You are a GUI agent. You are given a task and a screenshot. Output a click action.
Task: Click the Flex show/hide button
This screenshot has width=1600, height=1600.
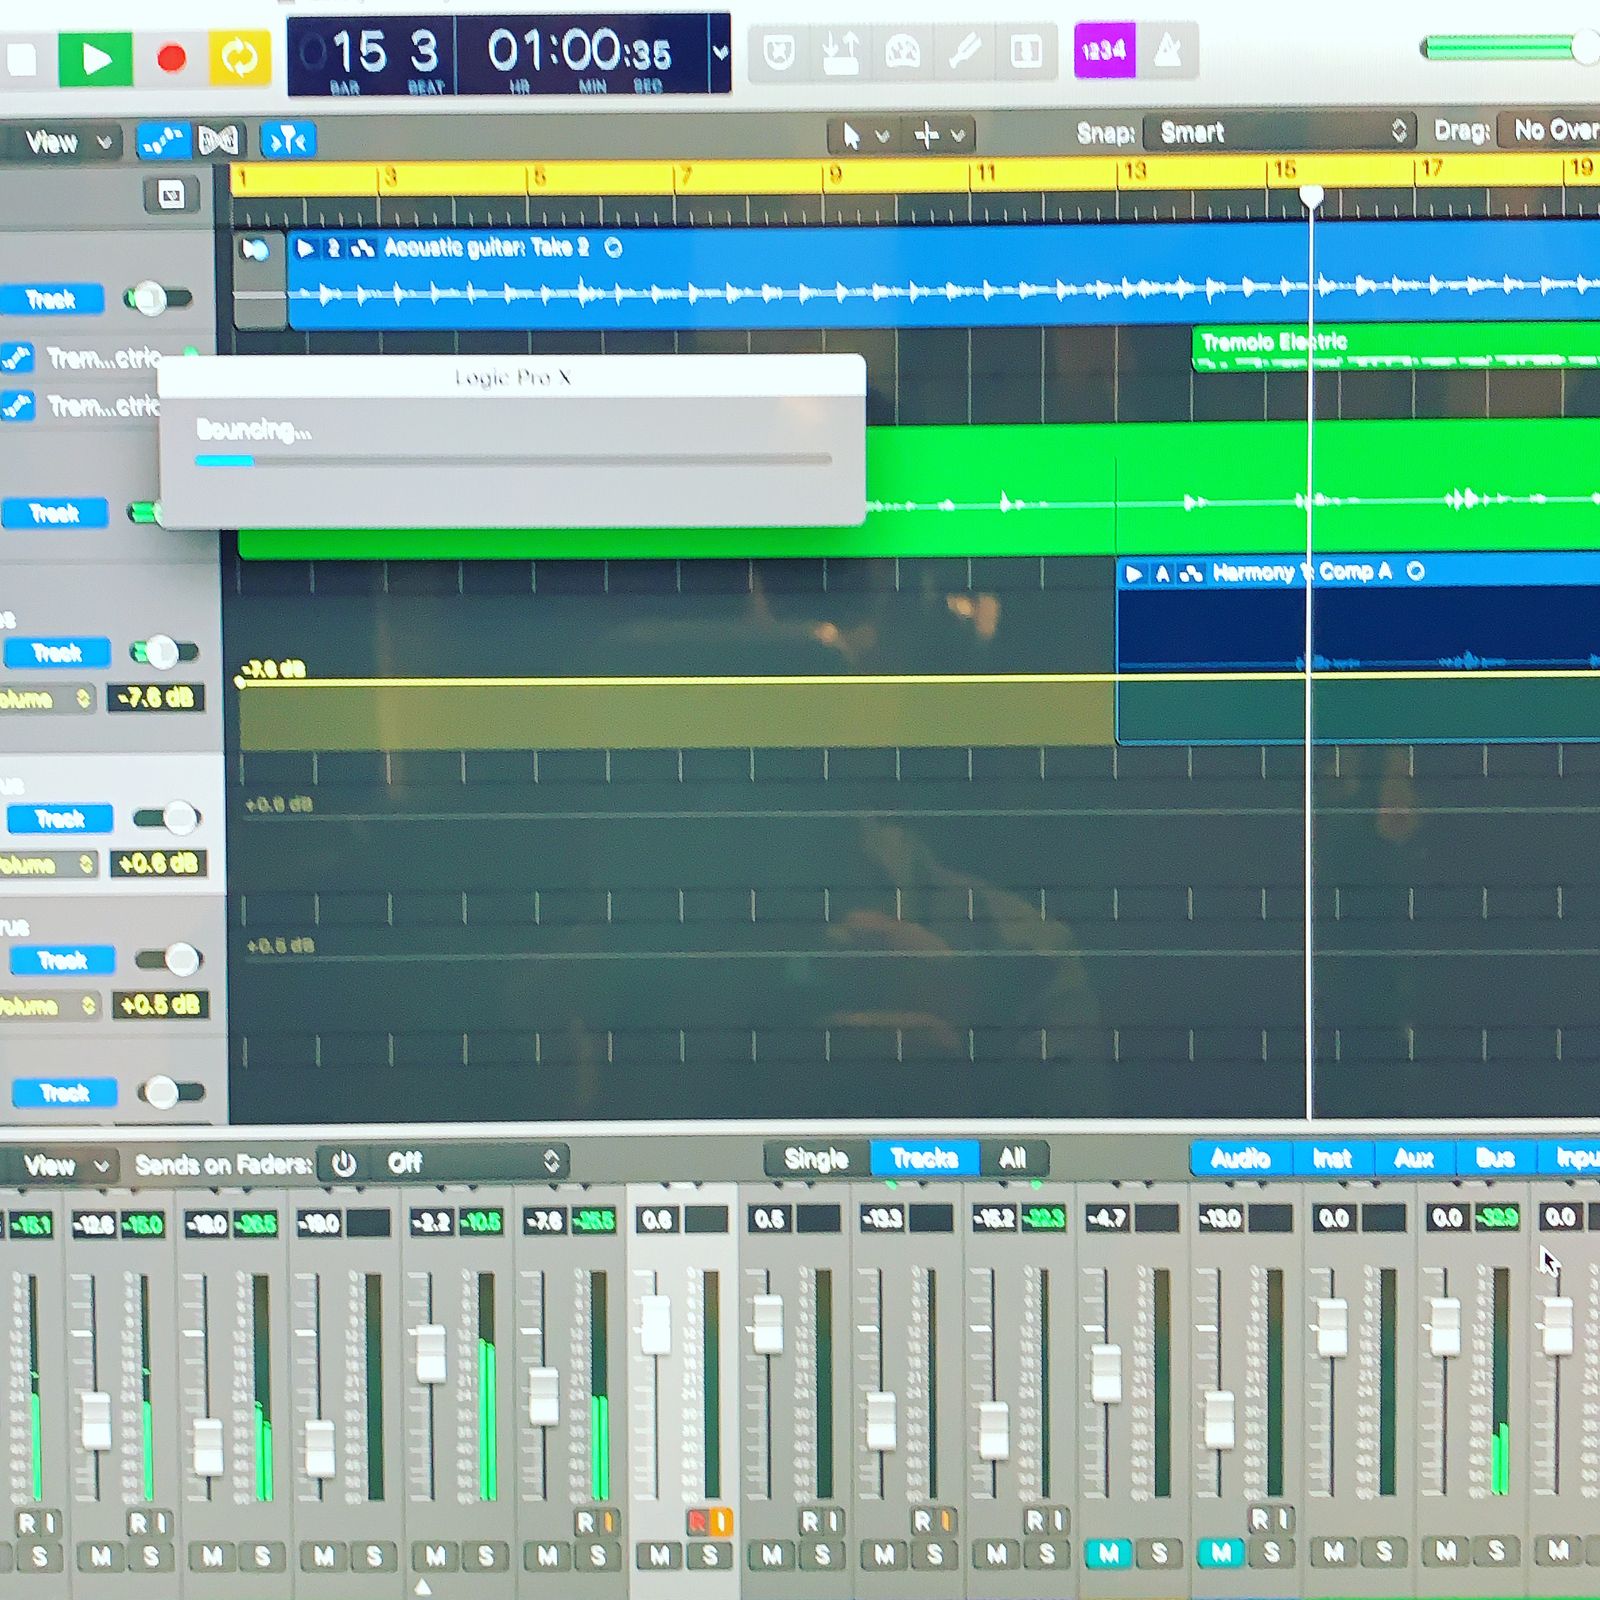(x=218, y=141)
